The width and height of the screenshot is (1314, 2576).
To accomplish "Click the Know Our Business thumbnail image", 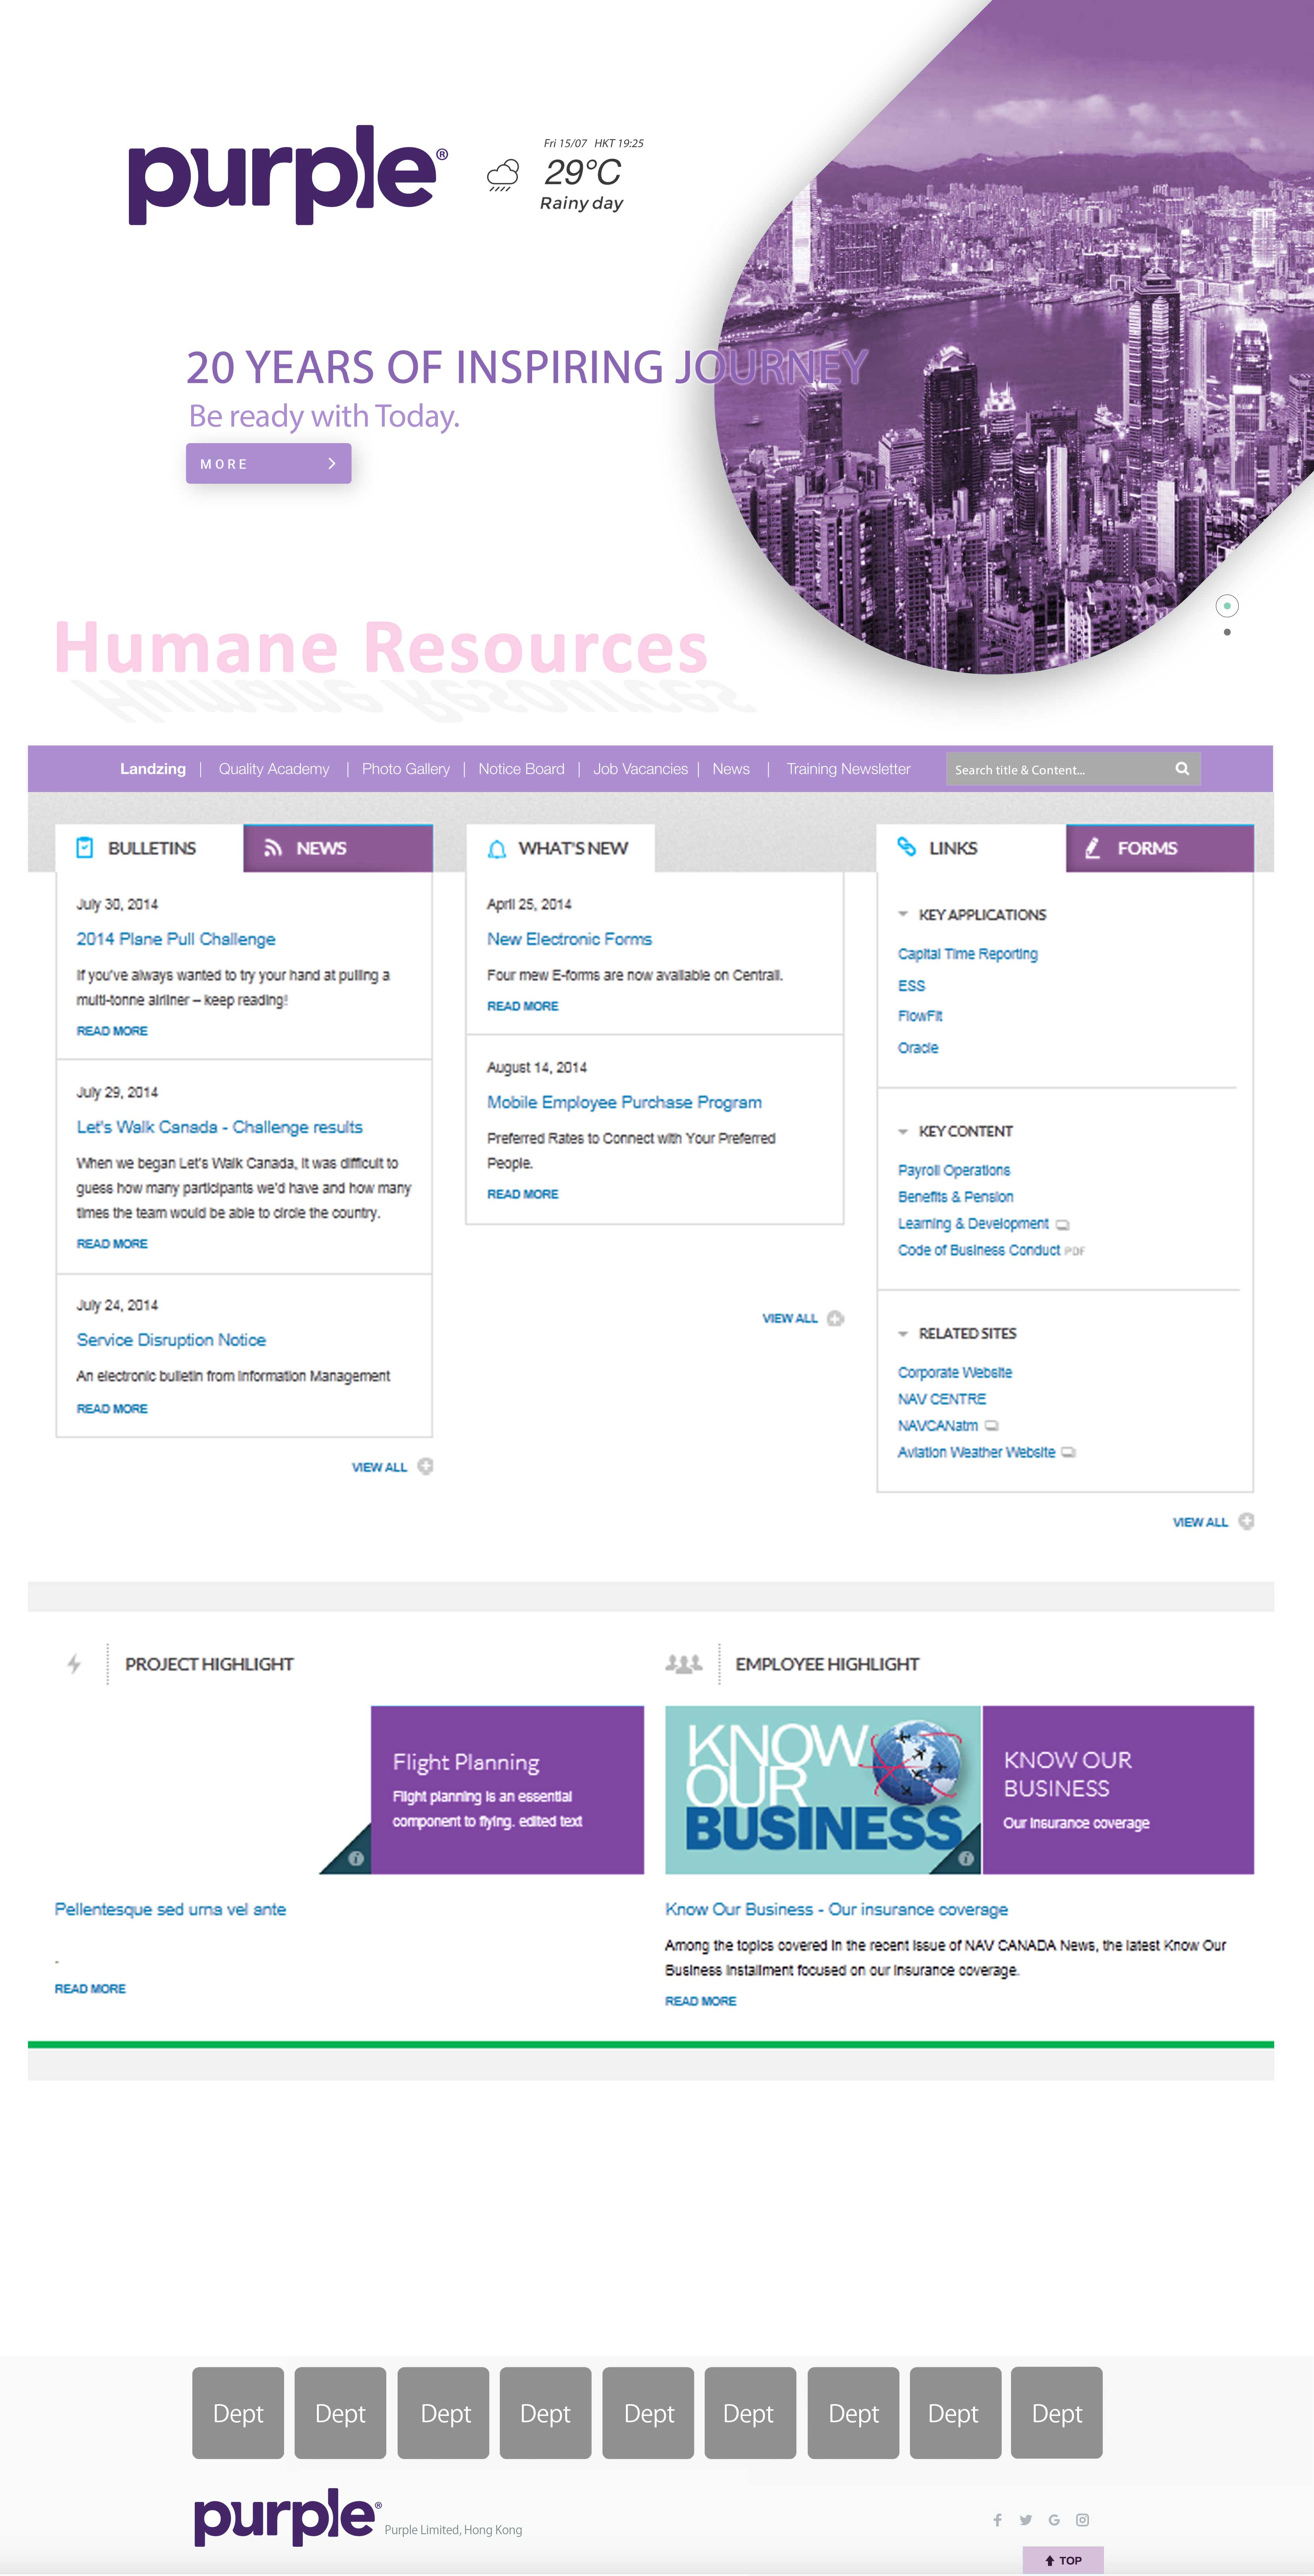I will pyautogui.click(x=823, y=1790).
